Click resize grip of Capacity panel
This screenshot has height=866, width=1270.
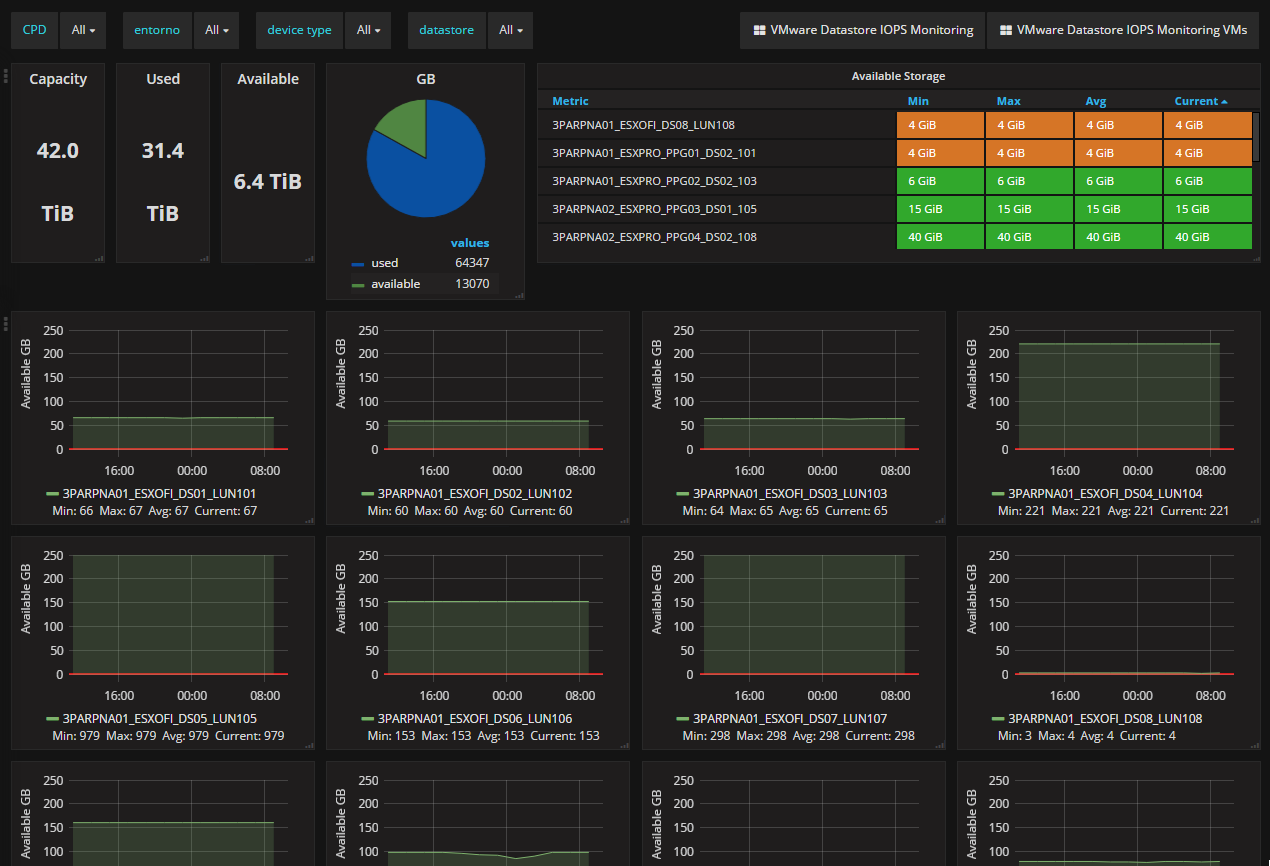click(99, 258)
